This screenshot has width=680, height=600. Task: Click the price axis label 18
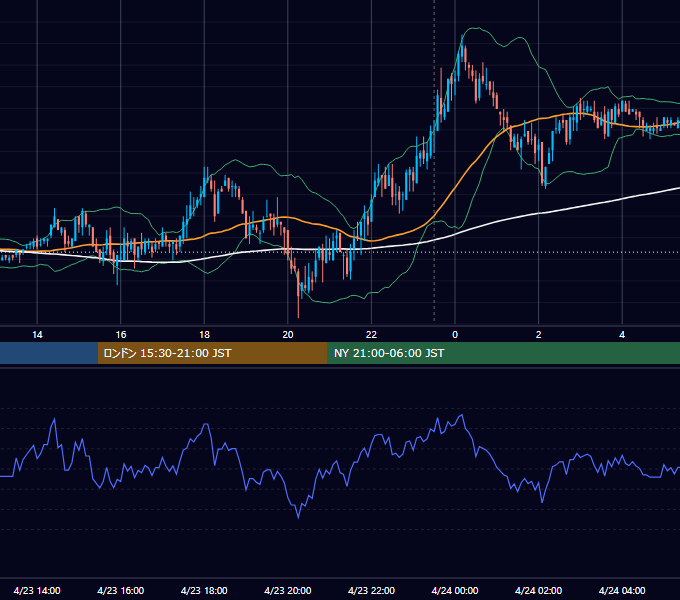[x=204, y=335]
